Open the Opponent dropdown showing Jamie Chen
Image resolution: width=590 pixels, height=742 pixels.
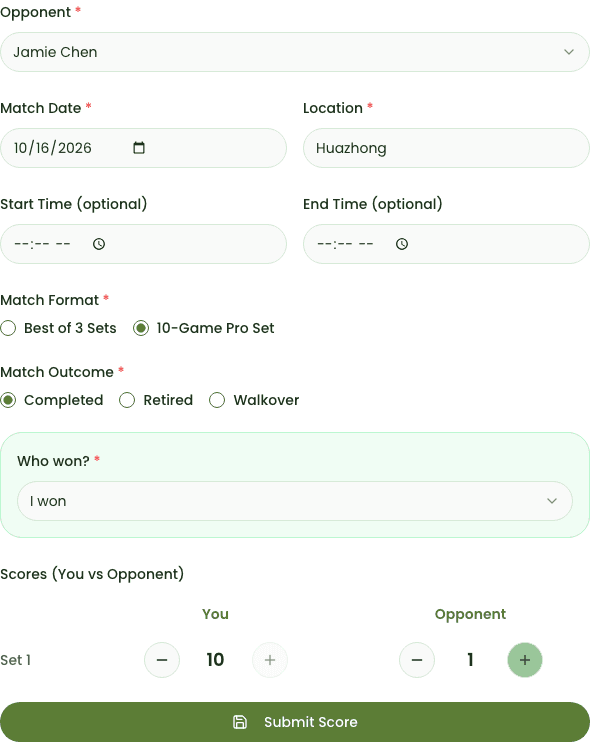295,52
